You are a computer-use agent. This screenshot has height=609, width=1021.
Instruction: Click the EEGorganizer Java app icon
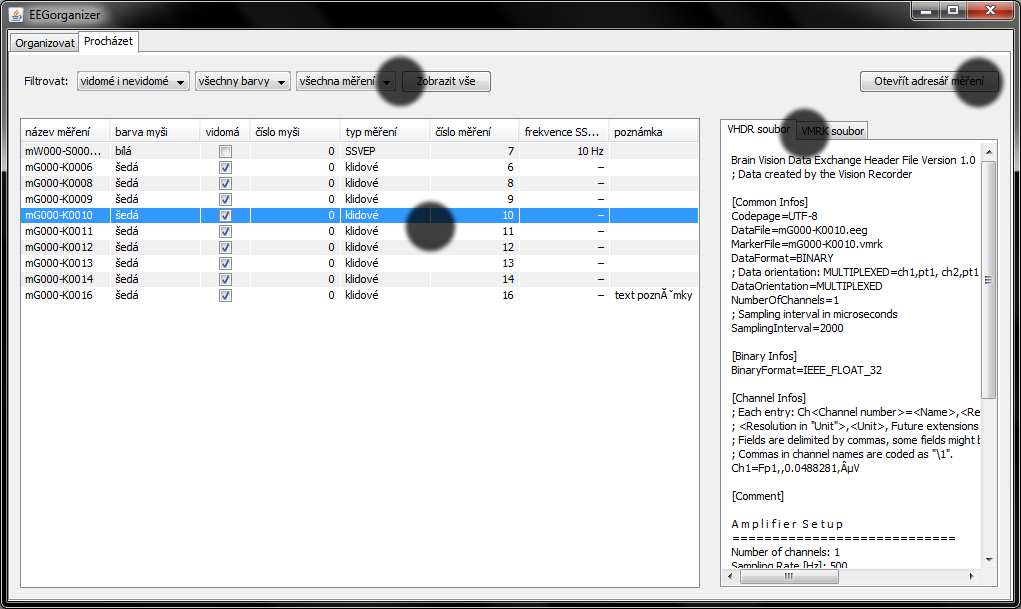(16, 14)
